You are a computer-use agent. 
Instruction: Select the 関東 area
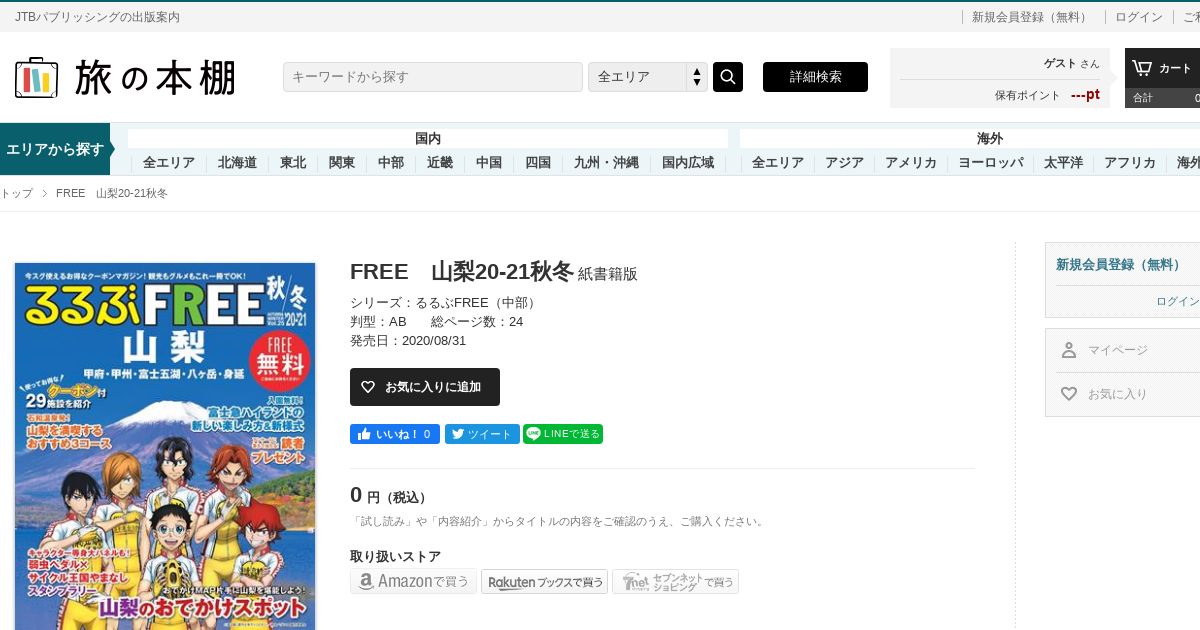click(342, 163)
